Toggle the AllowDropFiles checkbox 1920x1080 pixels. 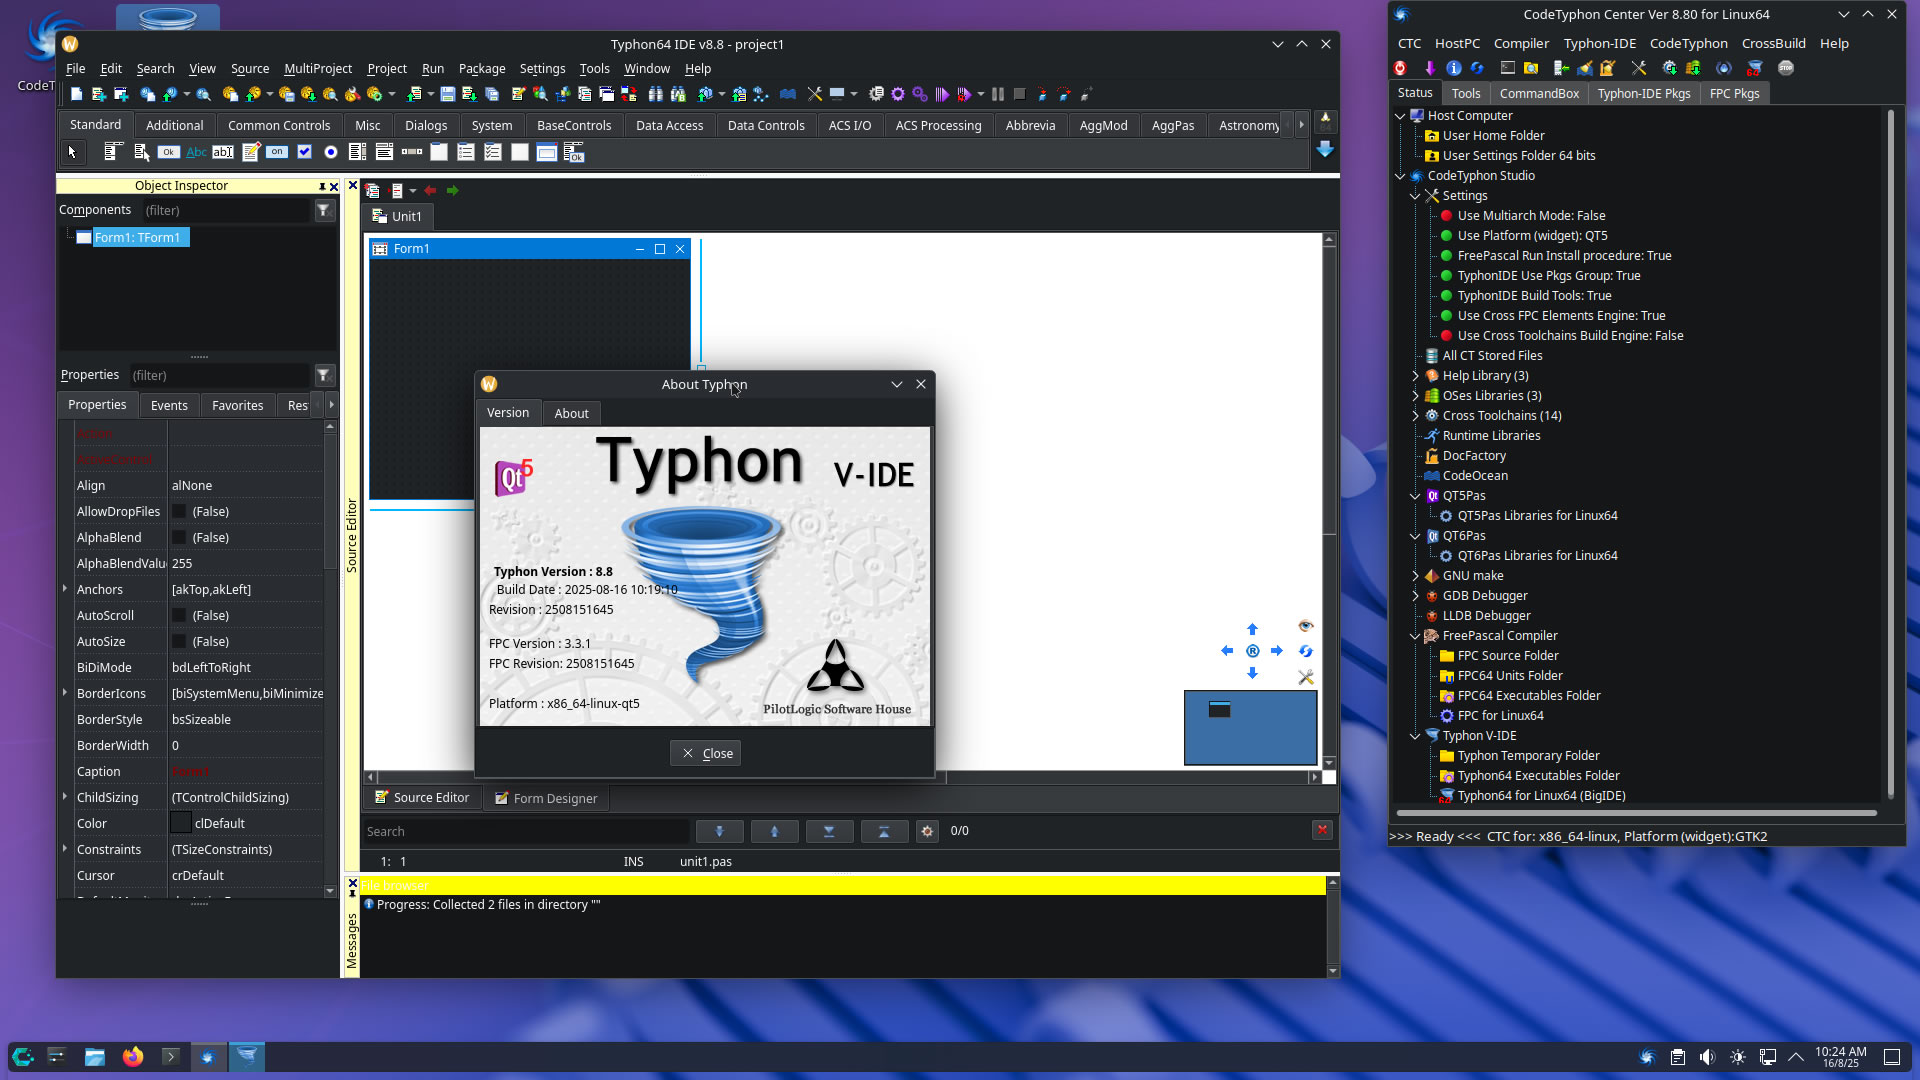pos(179,512)
